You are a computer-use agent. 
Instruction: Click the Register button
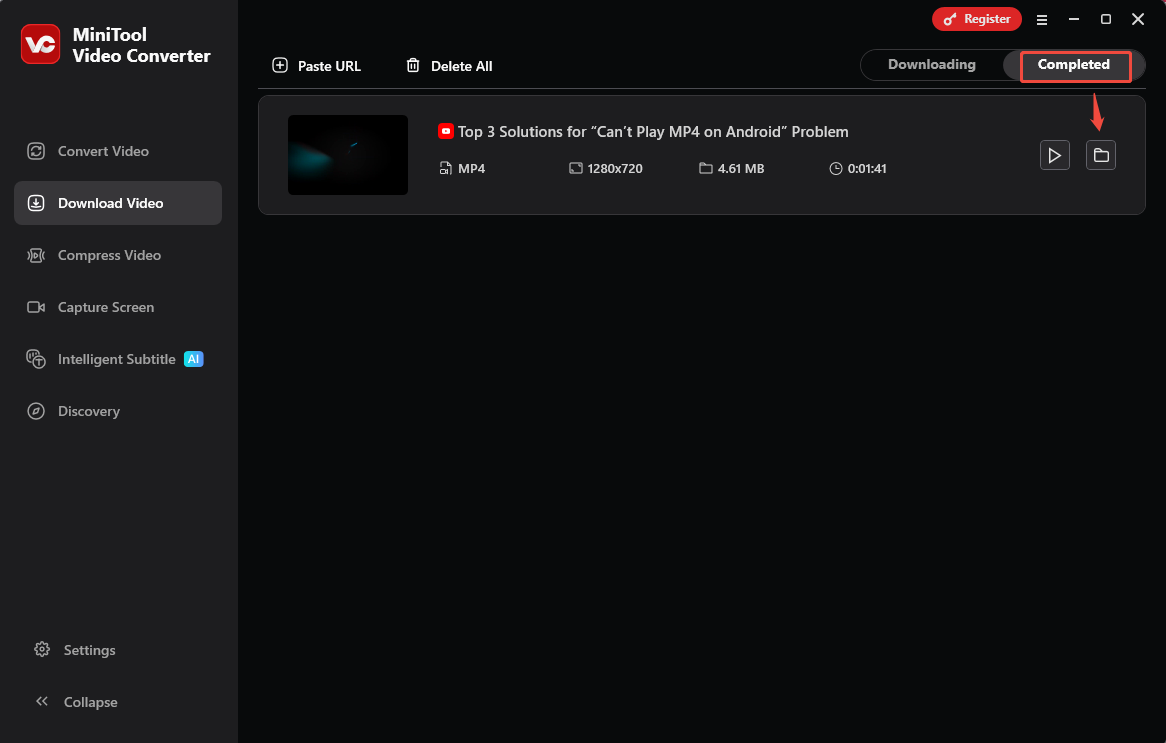point(976,18)
